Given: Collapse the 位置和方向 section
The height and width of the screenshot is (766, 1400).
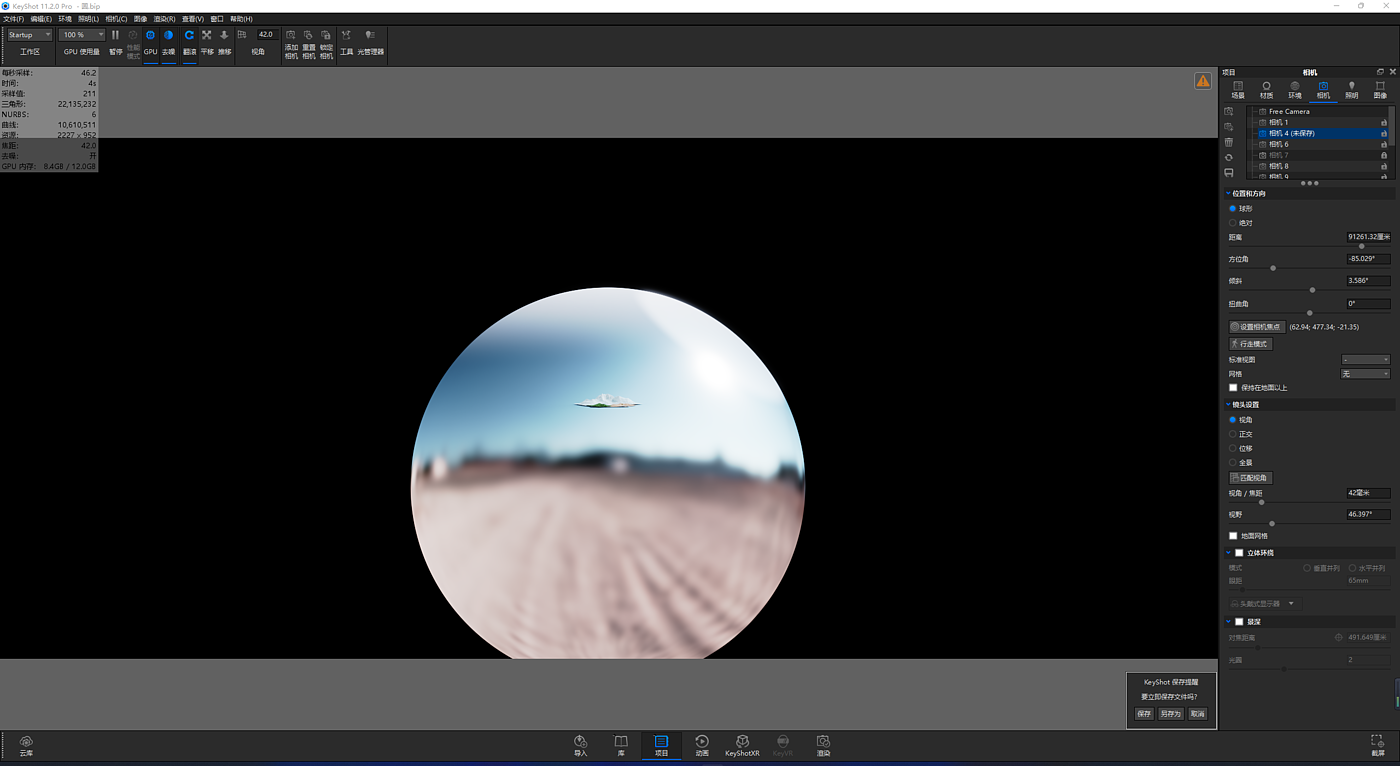Looking at the screenshot, I should pos(1229,194).
